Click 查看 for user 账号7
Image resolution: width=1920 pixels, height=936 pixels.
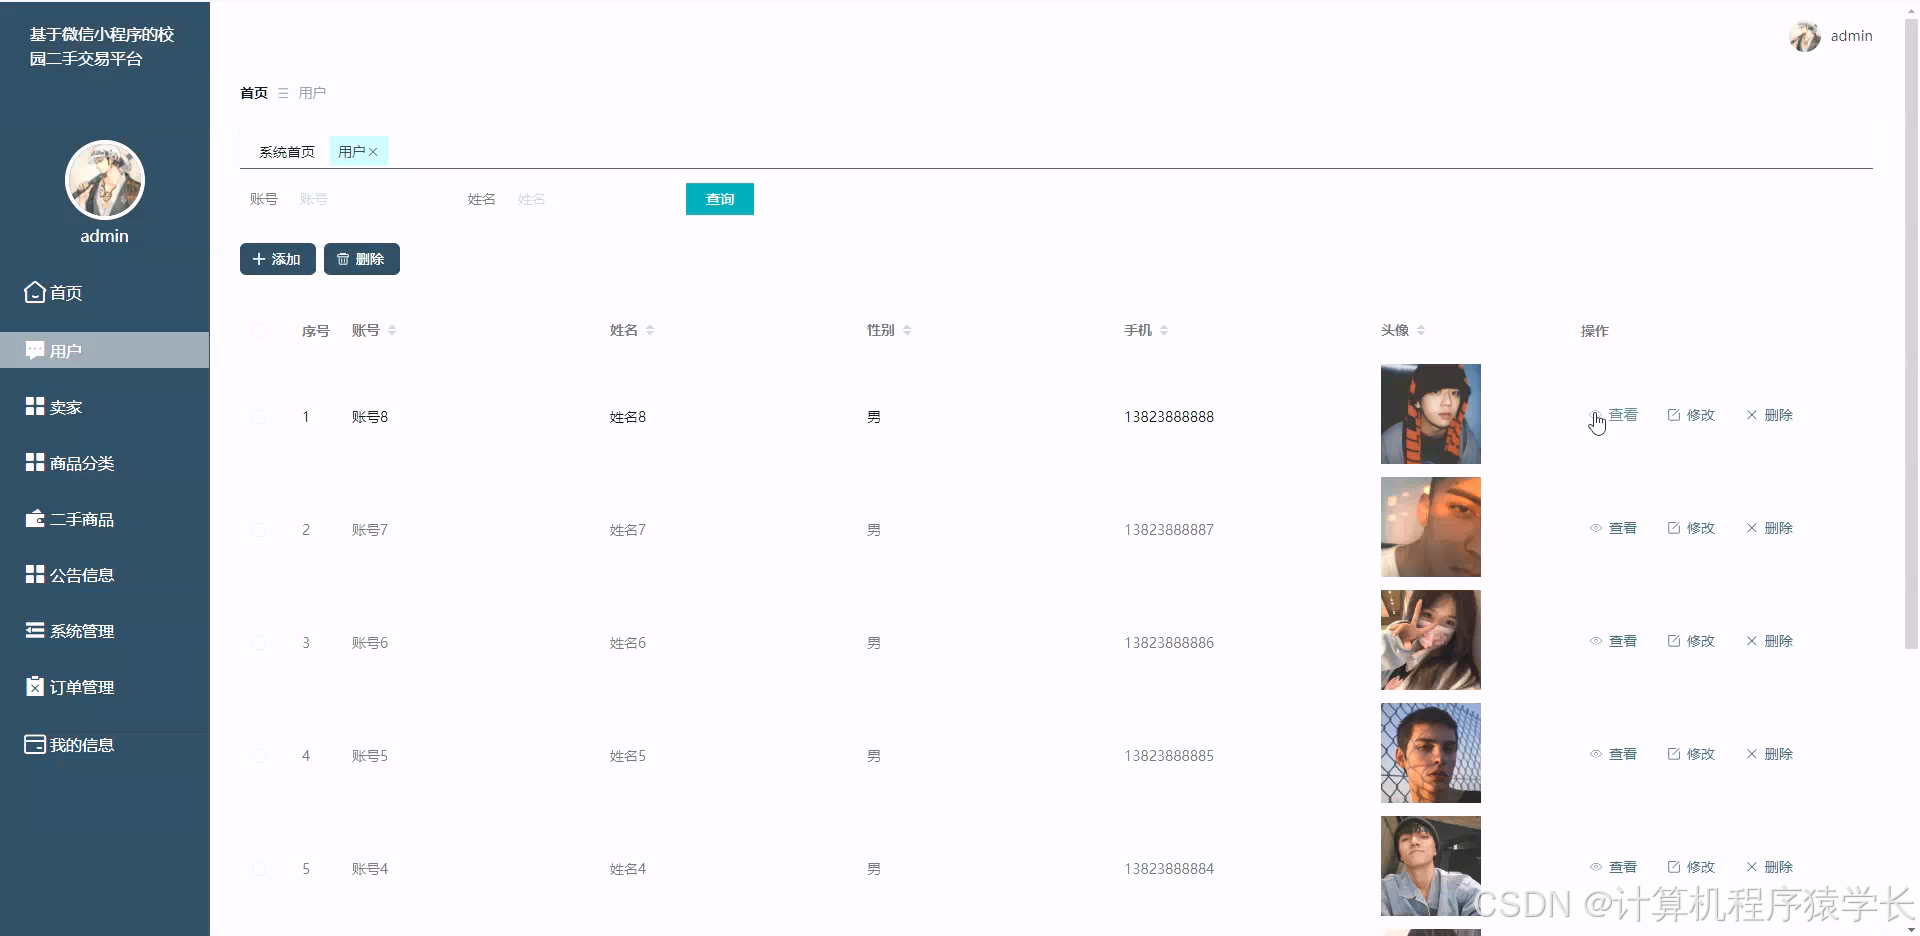(1613, 528)
